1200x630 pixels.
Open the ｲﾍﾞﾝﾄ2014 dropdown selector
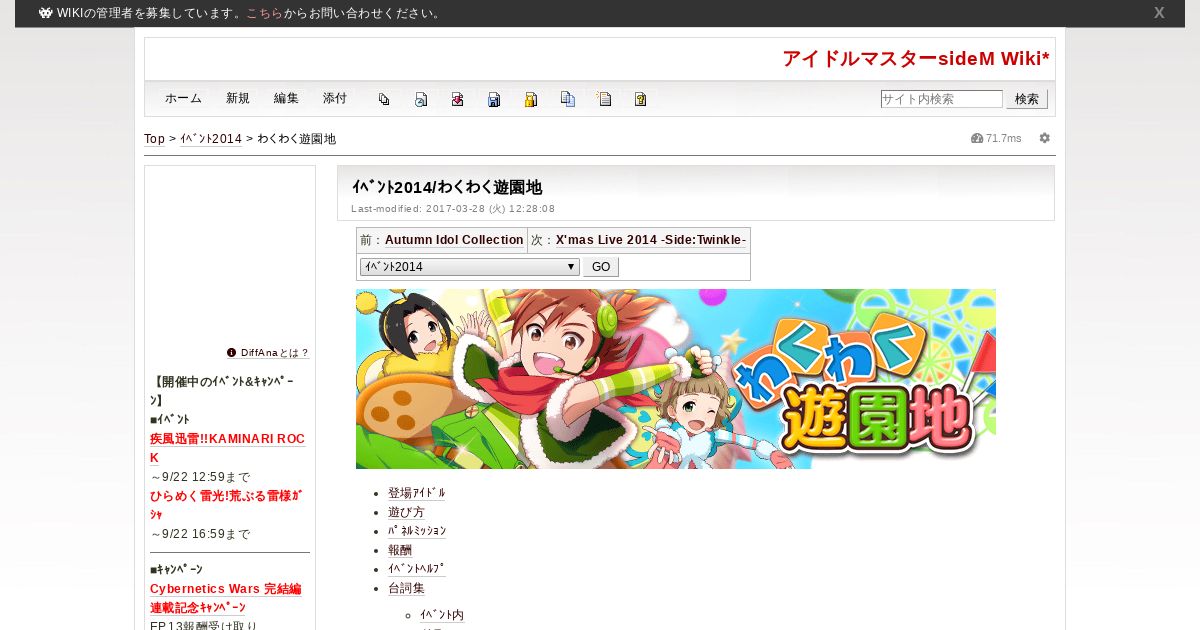(x=470, y=267)
